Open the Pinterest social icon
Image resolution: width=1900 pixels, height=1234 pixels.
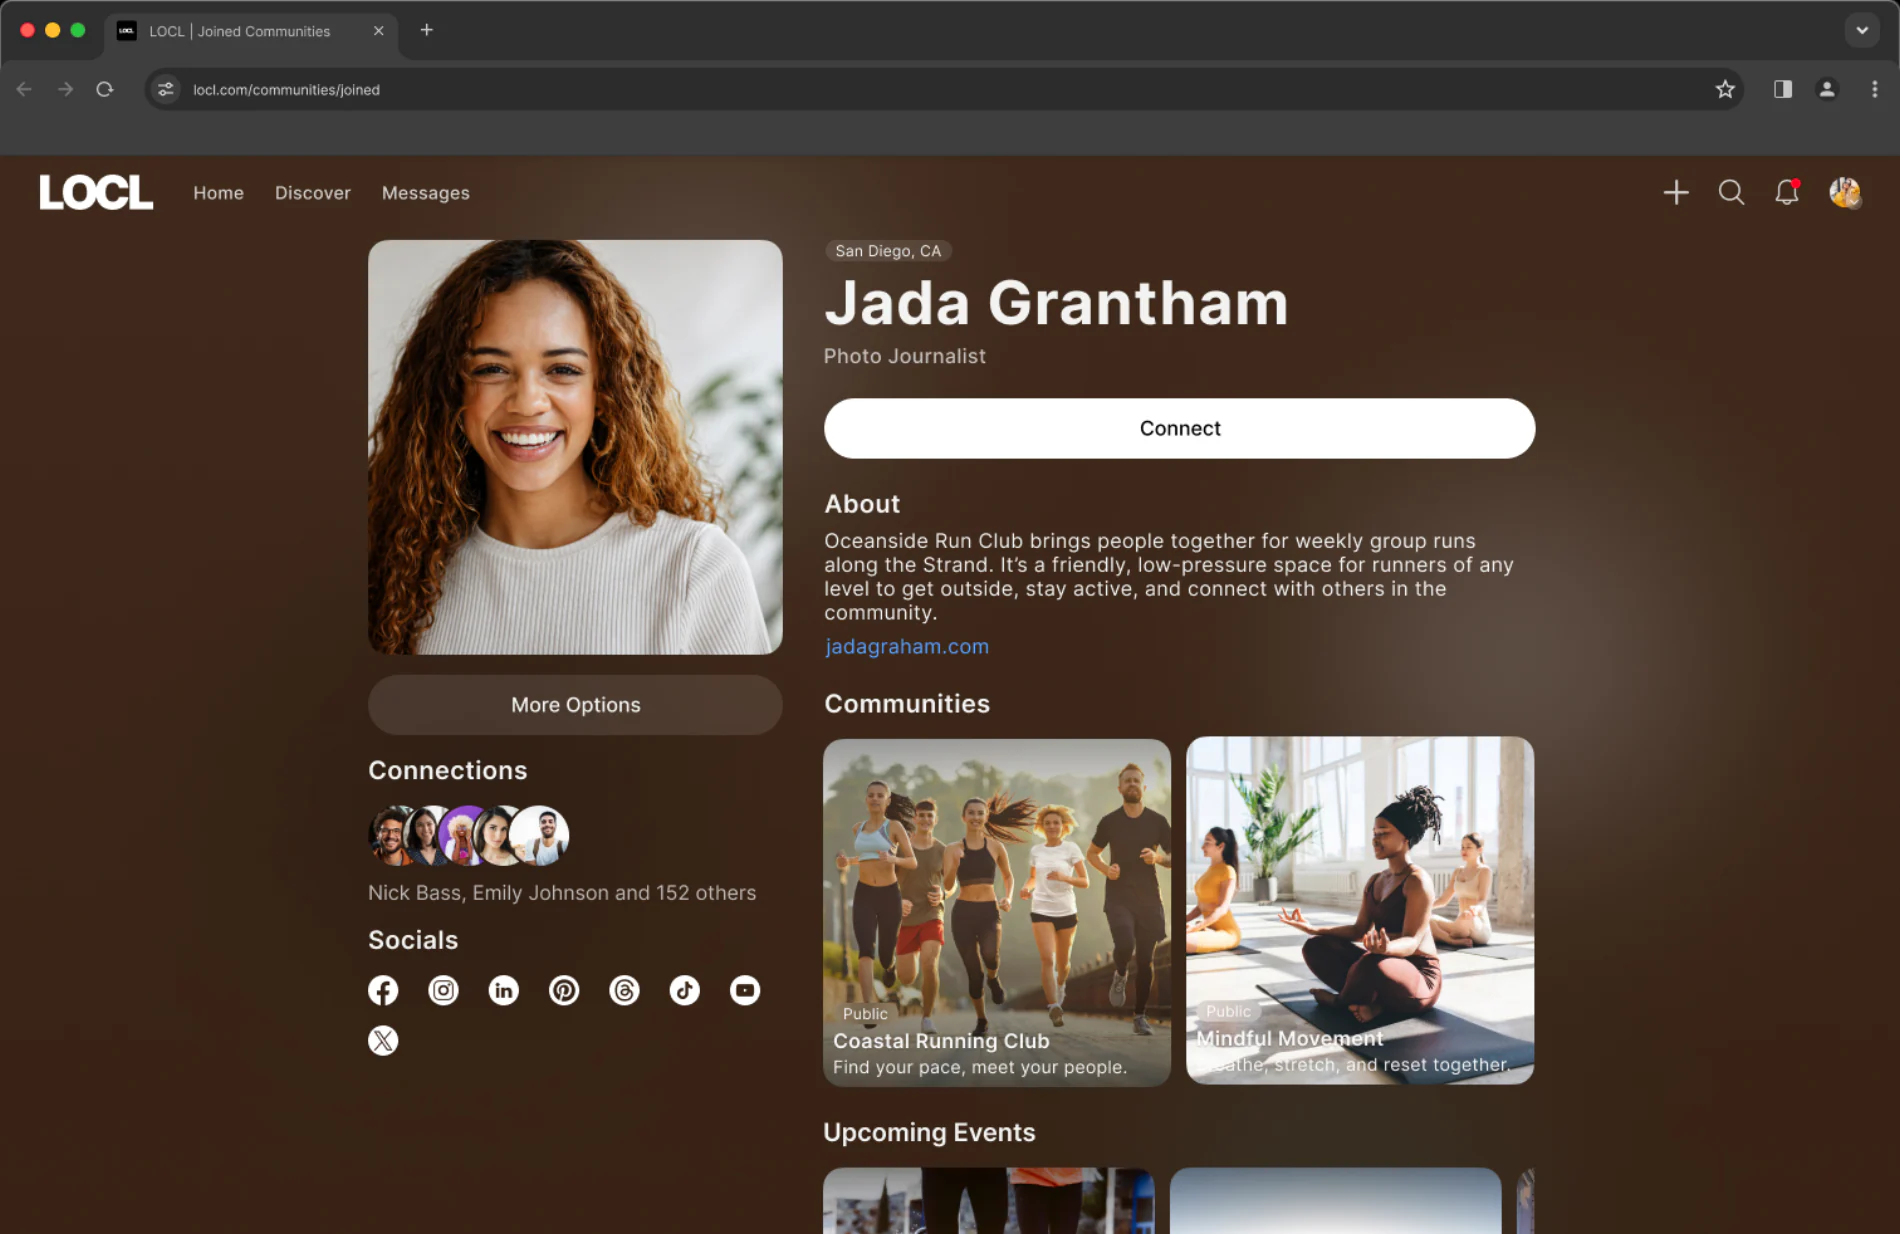coord(564,990)
